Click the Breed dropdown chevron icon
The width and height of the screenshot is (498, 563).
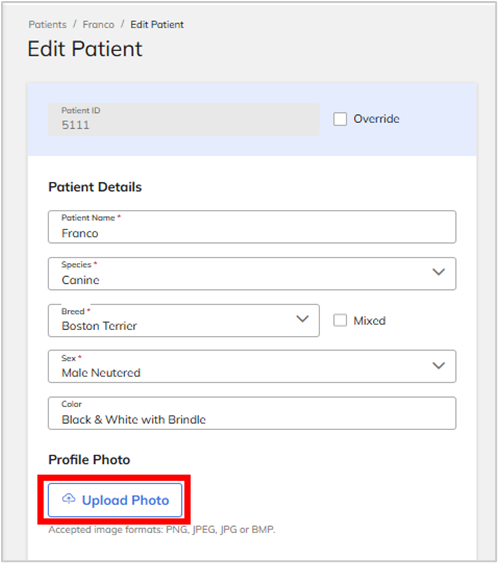302,319
